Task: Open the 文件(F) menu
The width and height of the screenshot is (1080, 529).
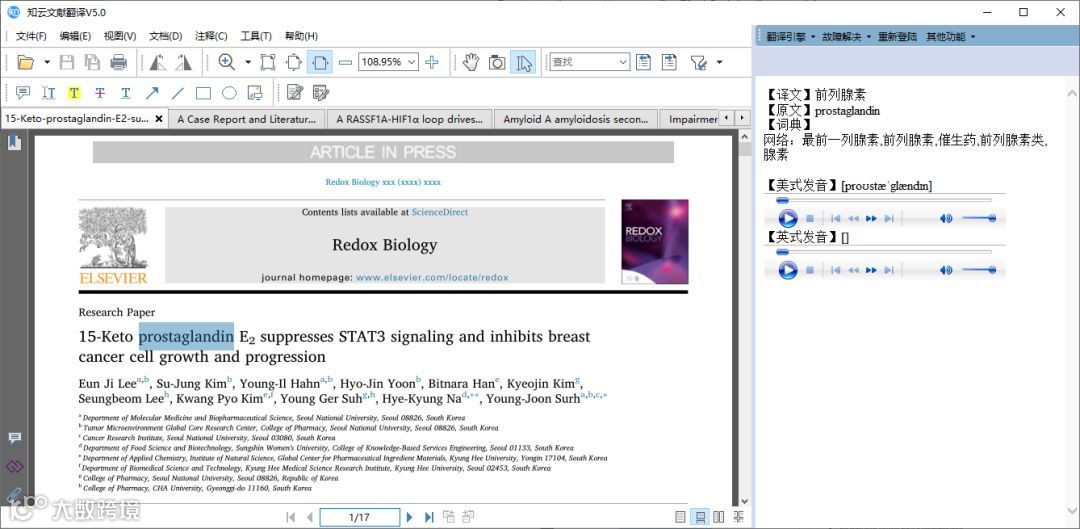Action: (x=31, y=37)
